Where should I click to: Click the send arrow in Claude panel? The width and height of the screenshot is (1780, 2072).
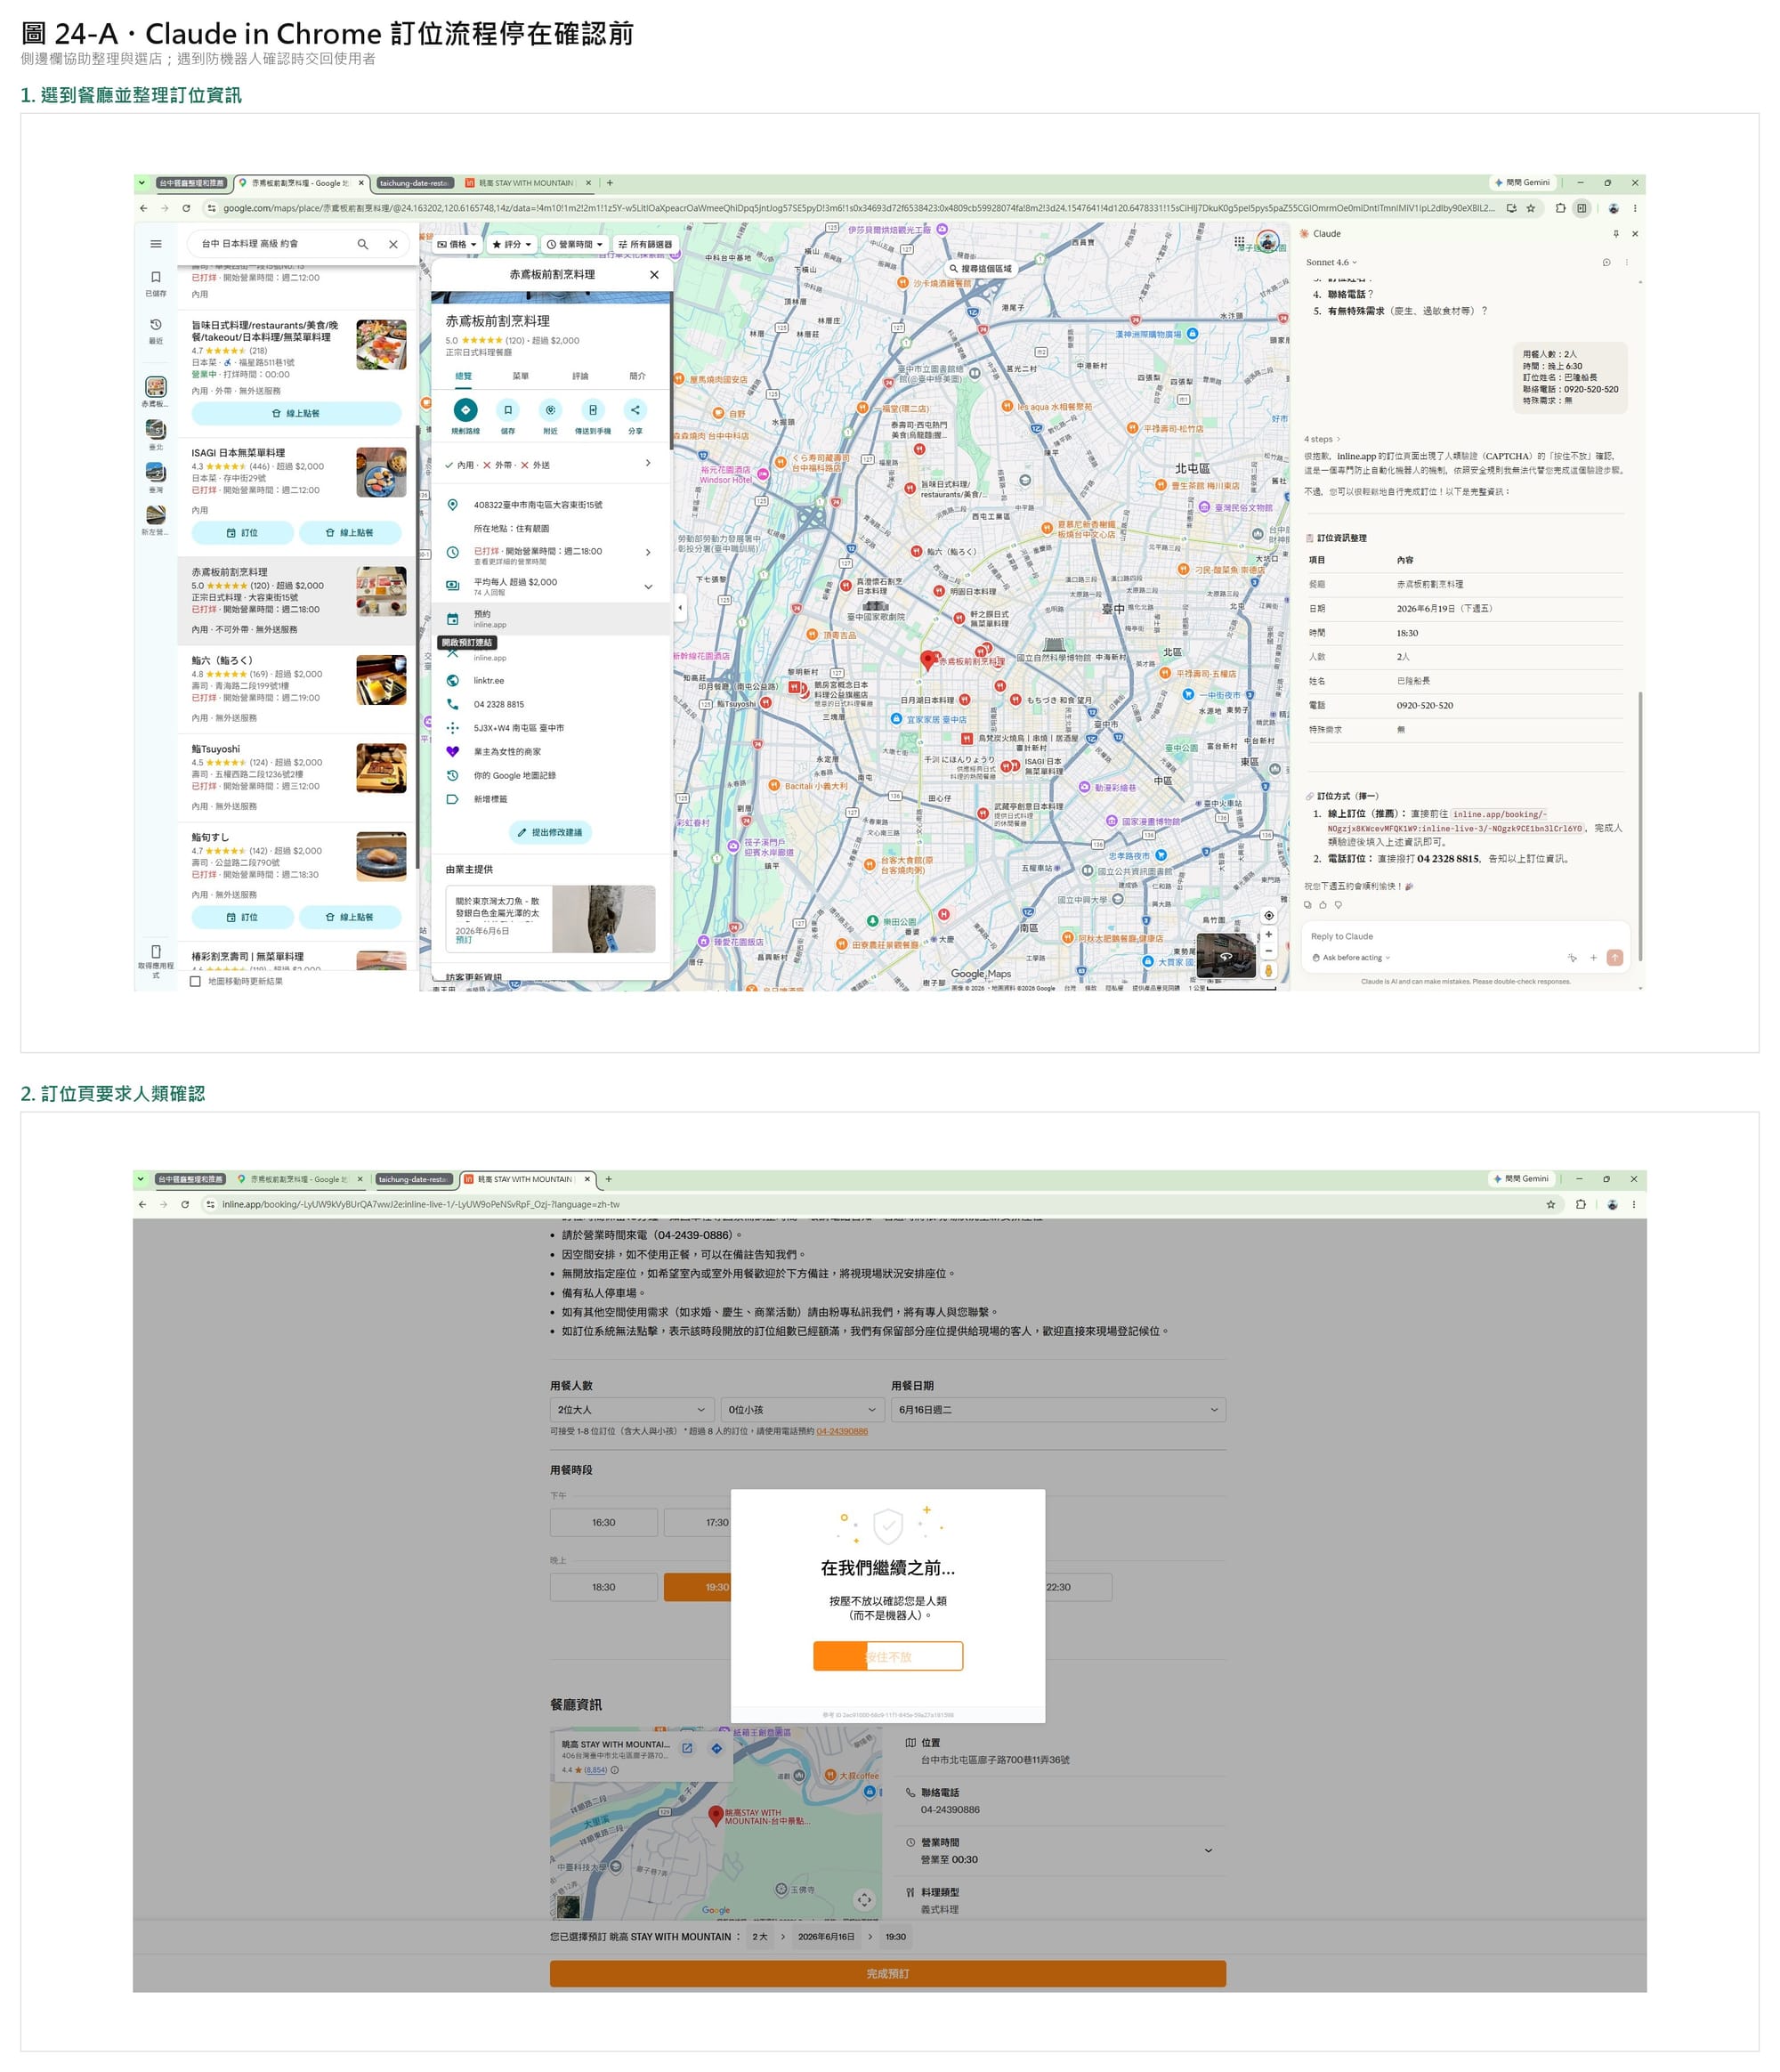coord(1614,957)
